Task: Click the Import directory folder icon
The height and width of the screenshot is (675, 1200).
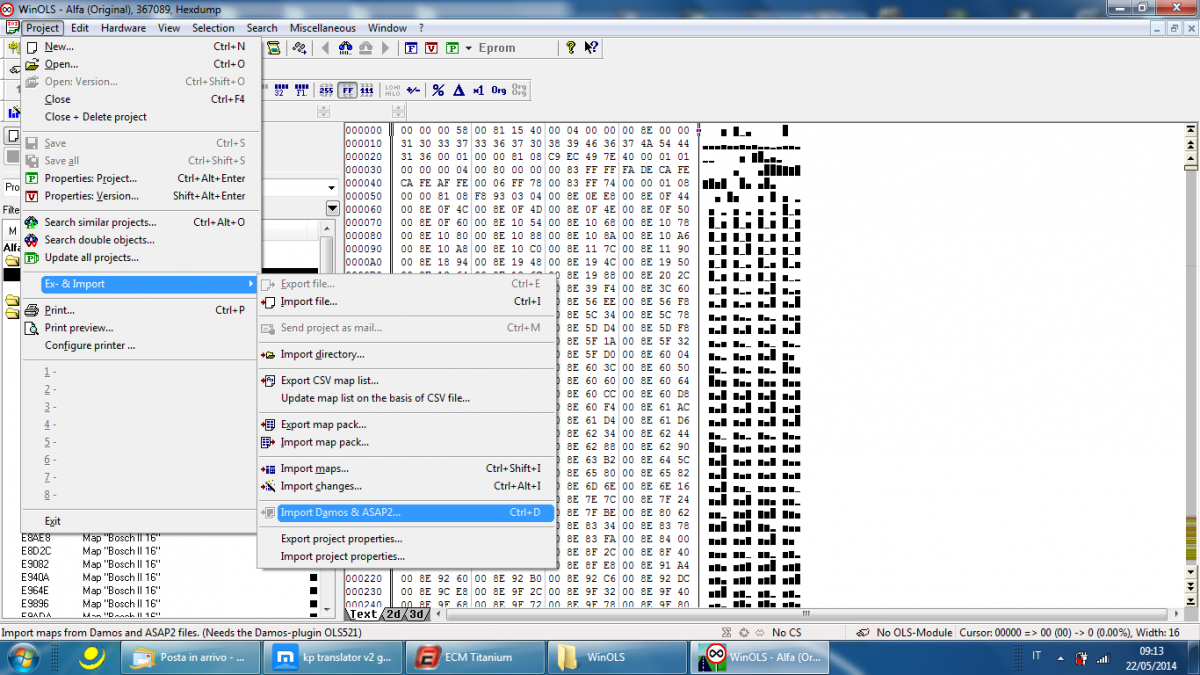Action: 268,354
